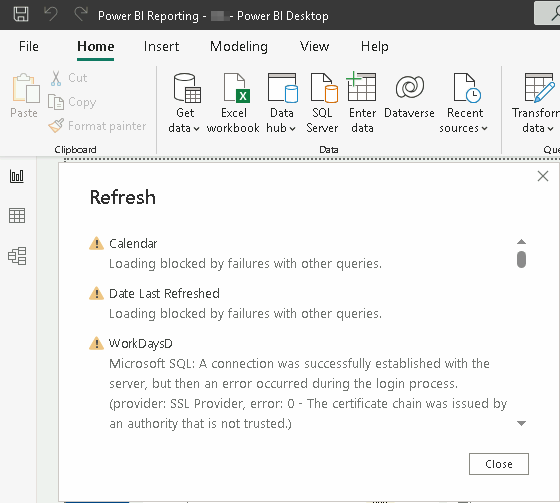Viewport: 560px width, 503px height.
Task: Connect to SQL Server source
Action: coord(322,103)
